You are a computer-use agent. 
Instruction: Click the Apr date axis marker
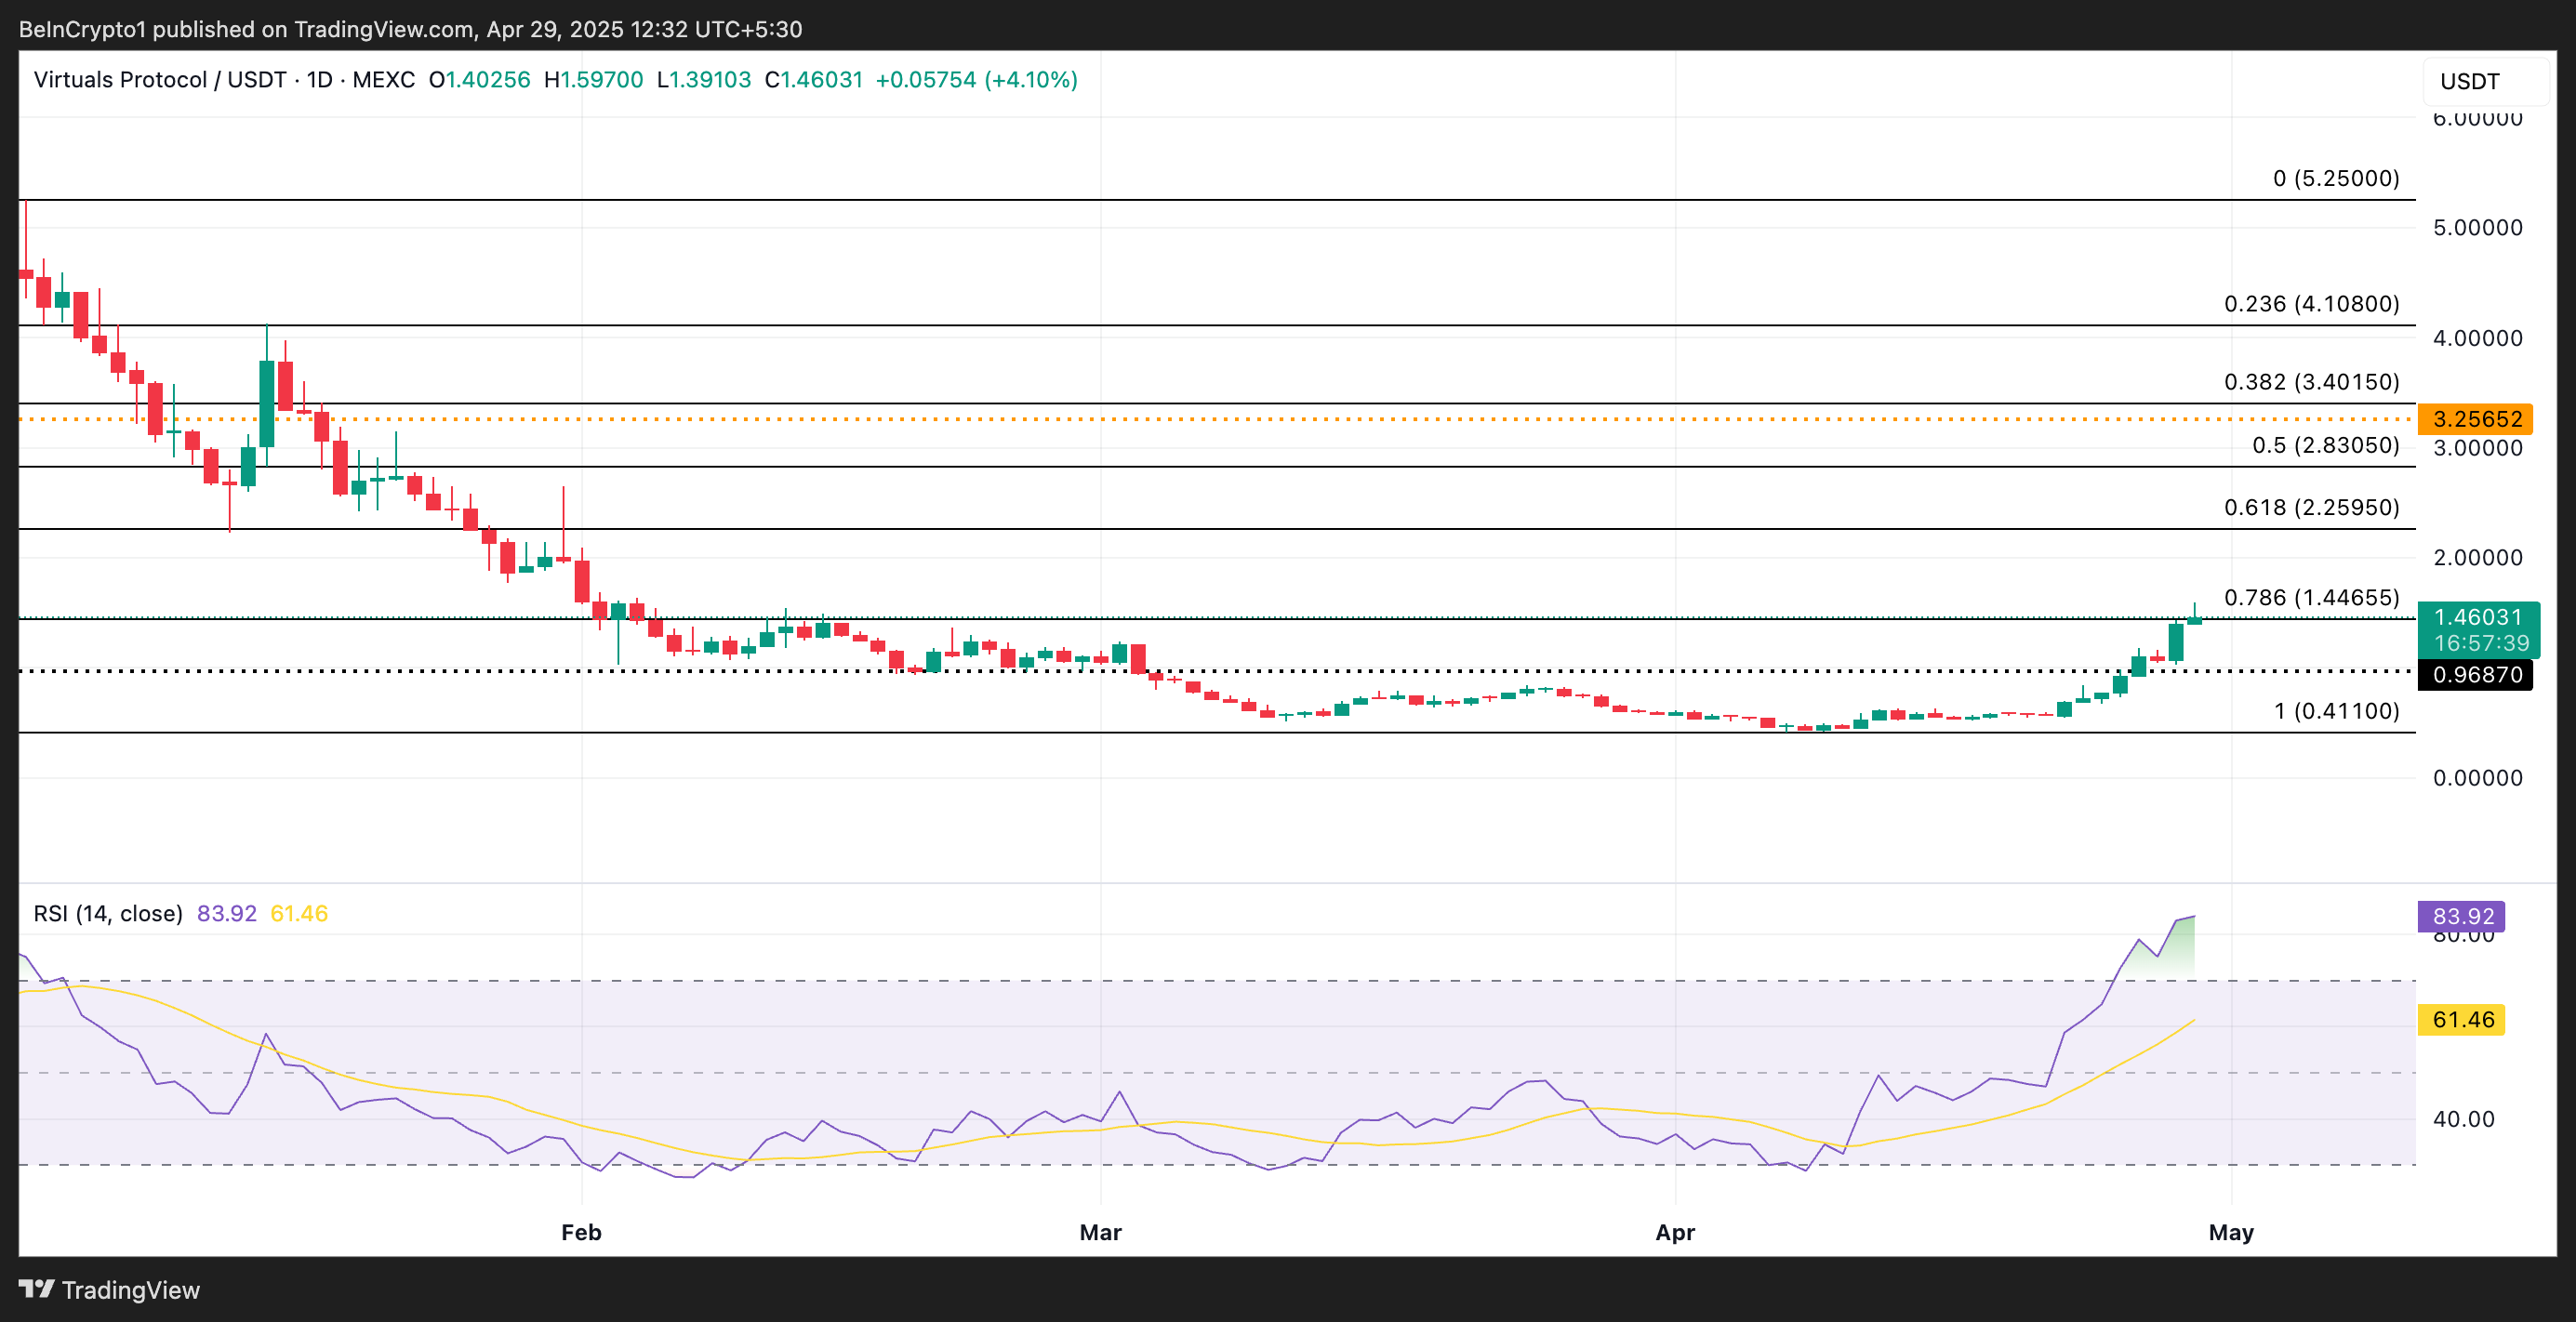coord(1675,1232)
